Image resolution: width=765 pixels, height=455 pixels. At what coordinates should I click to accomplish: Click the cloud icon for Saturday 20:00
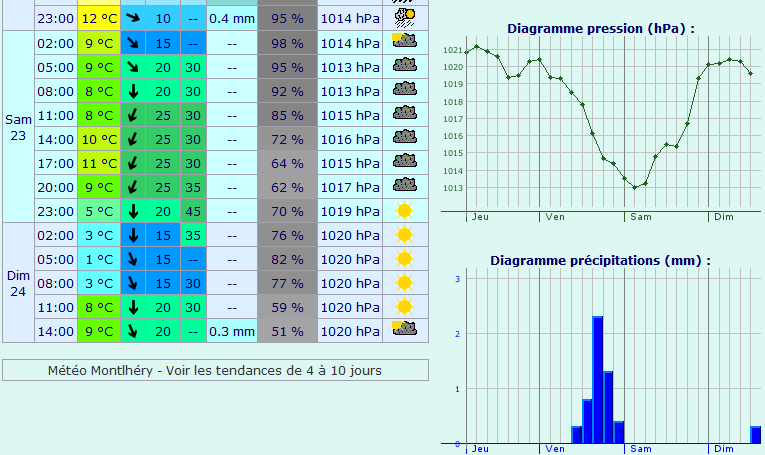coord(404,186)
